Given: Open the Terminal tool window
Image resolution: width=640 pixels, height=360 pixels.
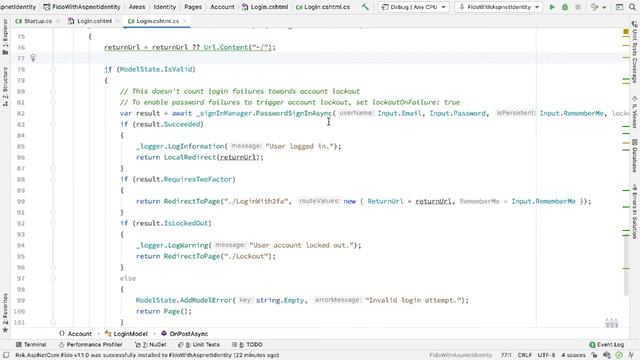Looking at the screenshot, I should point(31,344).
